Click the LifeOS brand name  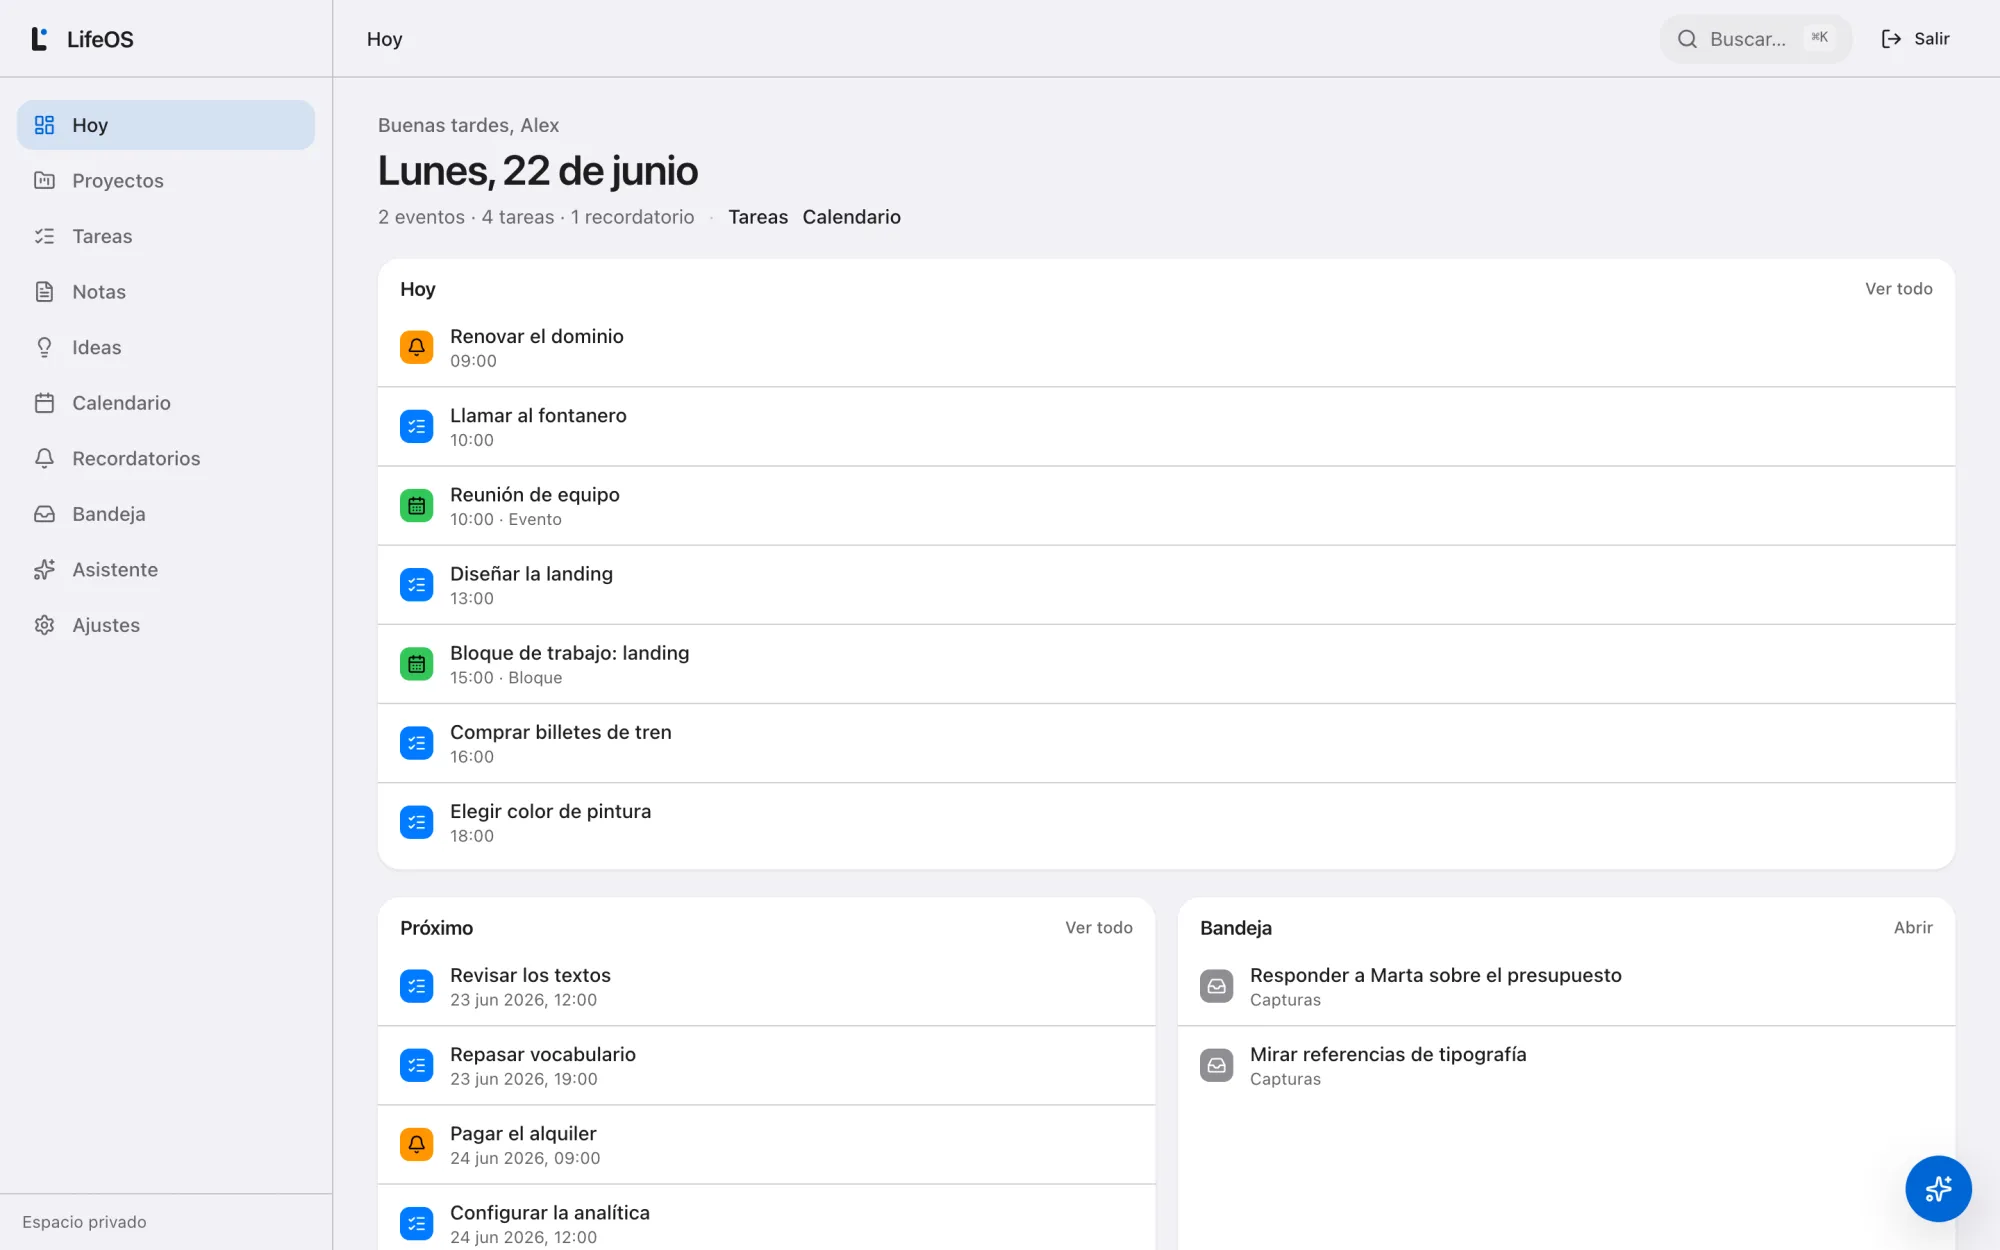tap(100, 39)
